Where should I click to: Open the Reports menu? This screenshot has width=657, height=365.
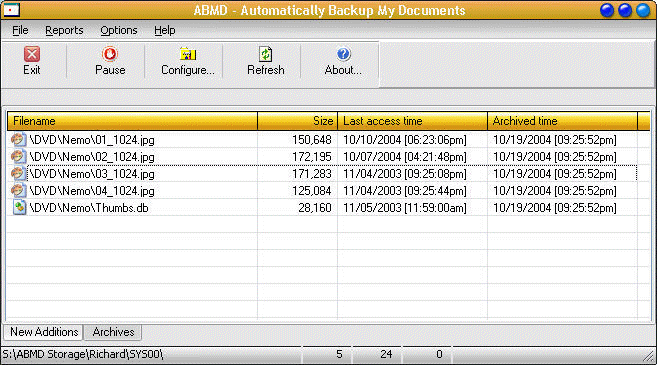tap(64, 30)
